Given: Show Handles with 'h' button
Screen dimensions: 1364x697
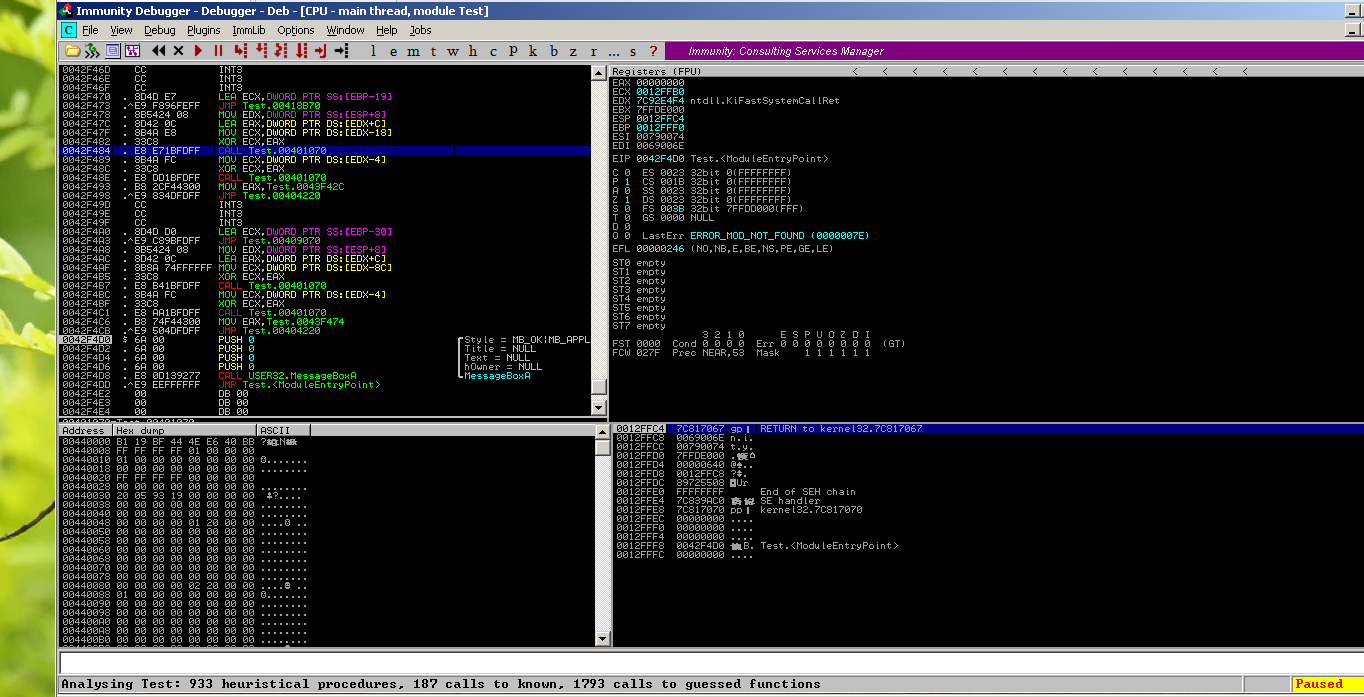Looking at the screenshot, I should click(473, 51).
